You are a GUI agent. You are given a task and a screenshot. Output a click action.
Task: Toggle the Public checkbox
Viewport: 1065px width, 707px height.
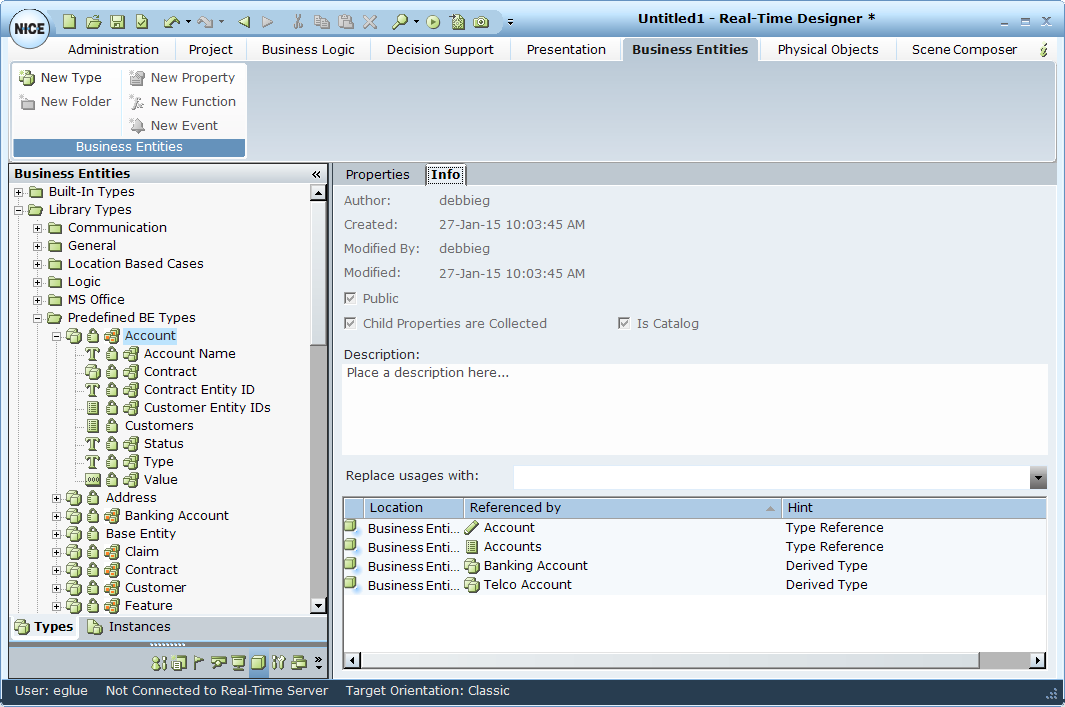350,298
